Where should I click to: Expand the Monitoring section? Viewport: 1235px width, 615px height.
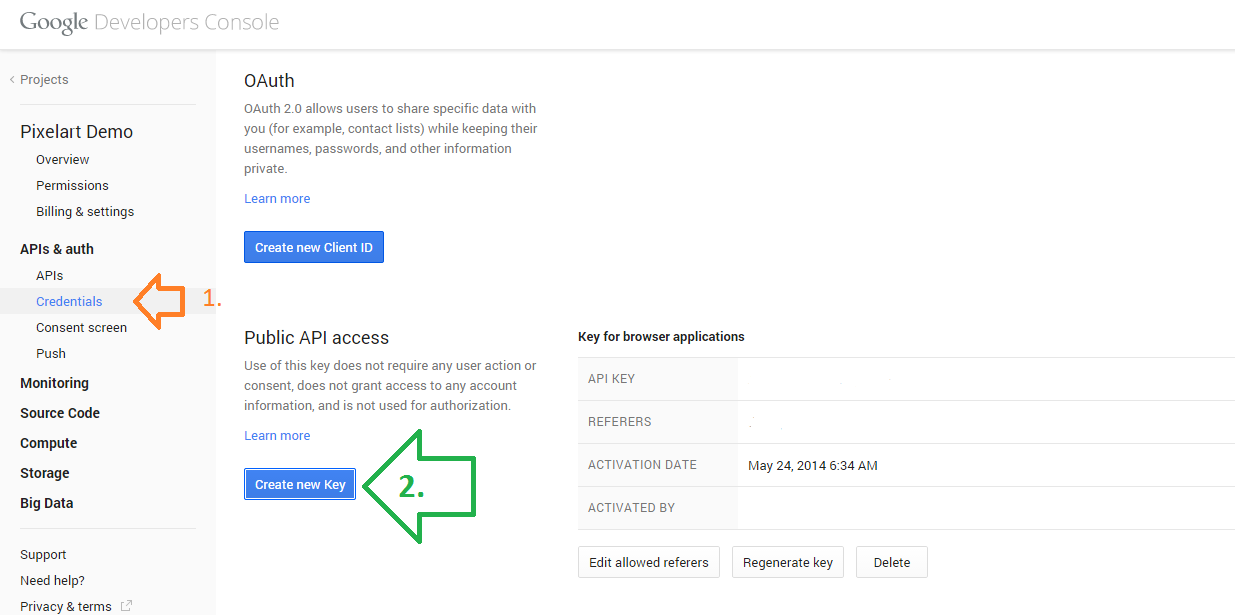coord(54,383)
